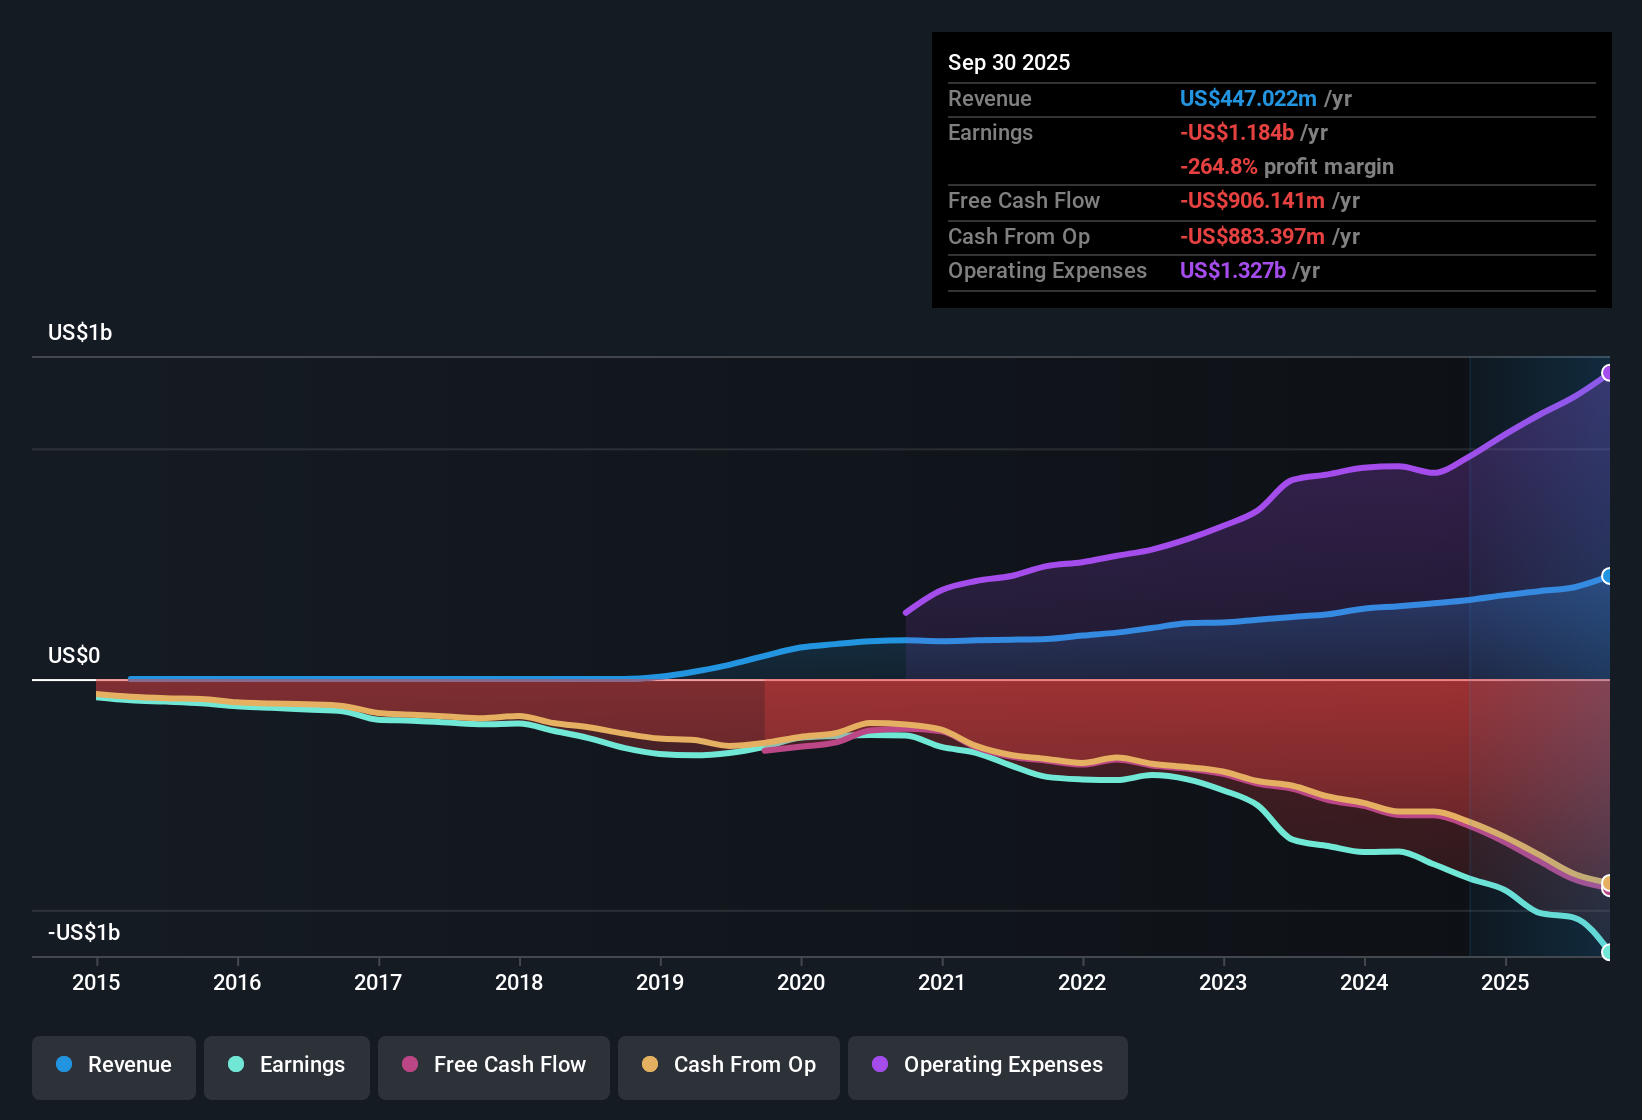Select the Sep 30 2025 tooltip header
This screenshot has height=1120, width=1642.
pos(1009,62)
